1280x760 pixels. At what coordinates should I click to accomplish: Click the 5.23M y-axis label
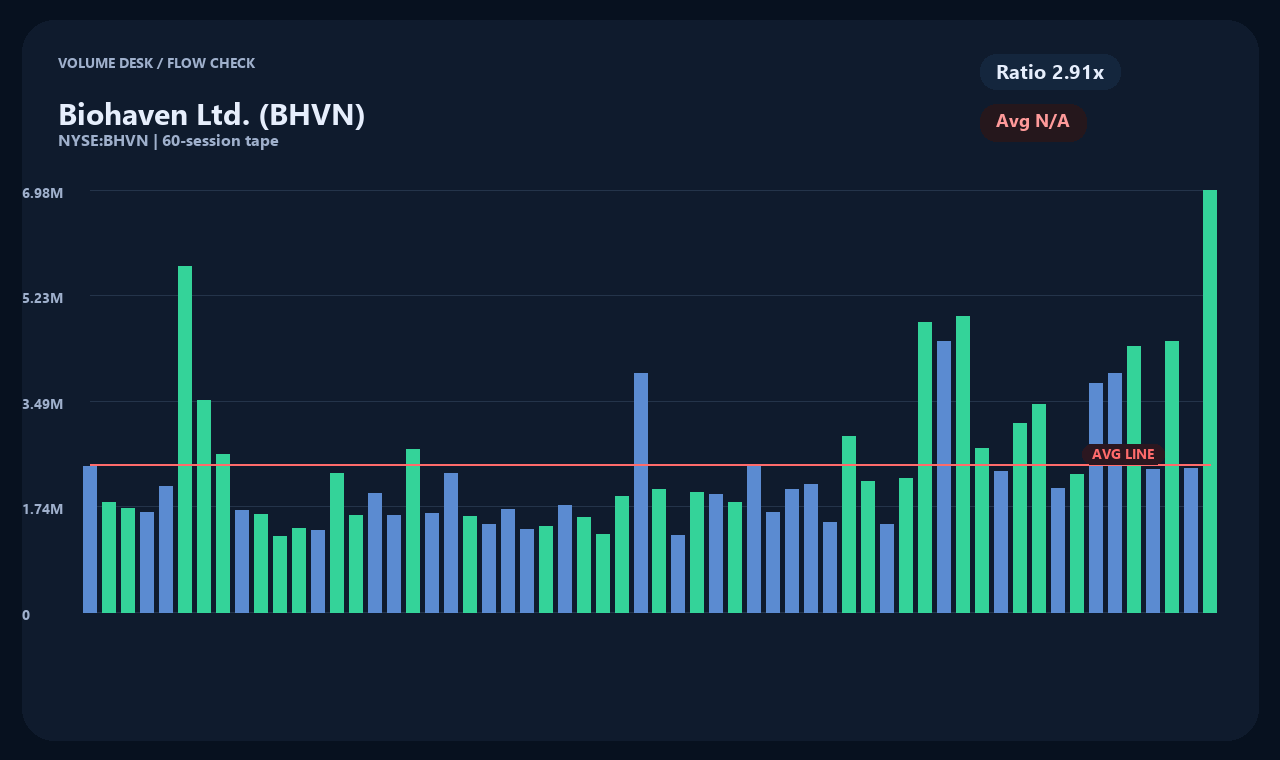pos(43,298)
